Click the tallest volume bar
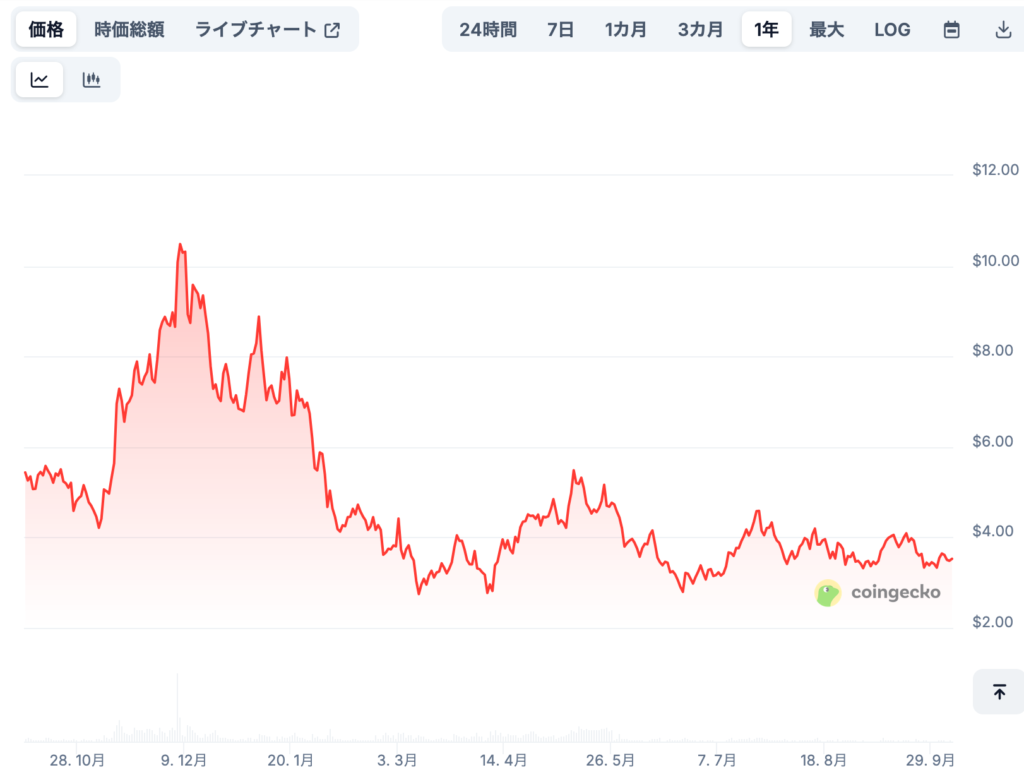The height and width of the screenshot is (782, 1024). [178, 708]
